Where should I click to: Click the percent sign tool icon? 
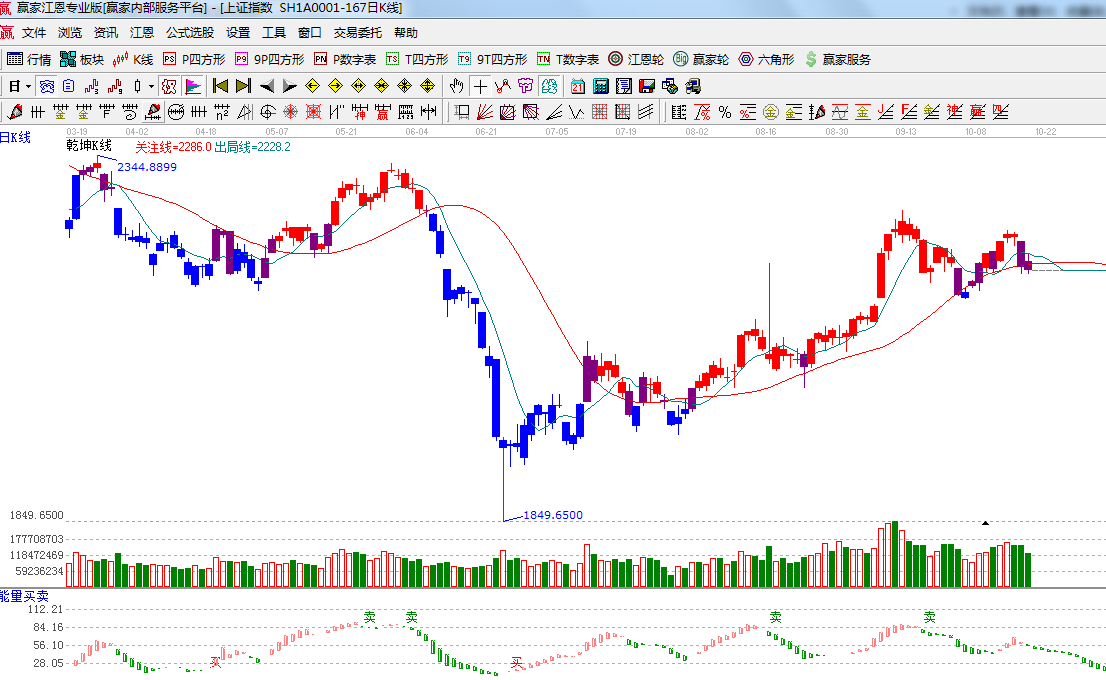pyautogui.click(x=724, y=111)
